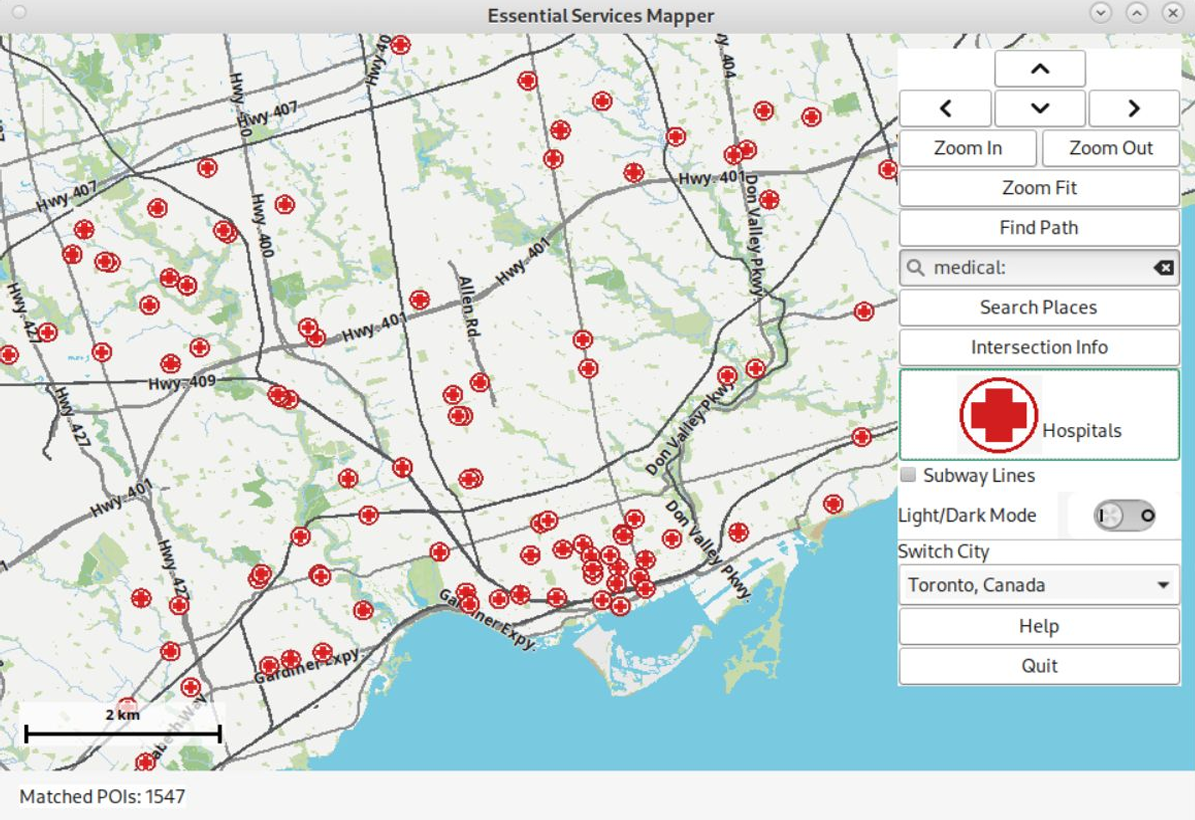
Task: Click the window menu button at the title bar's left
Action: 20,13
